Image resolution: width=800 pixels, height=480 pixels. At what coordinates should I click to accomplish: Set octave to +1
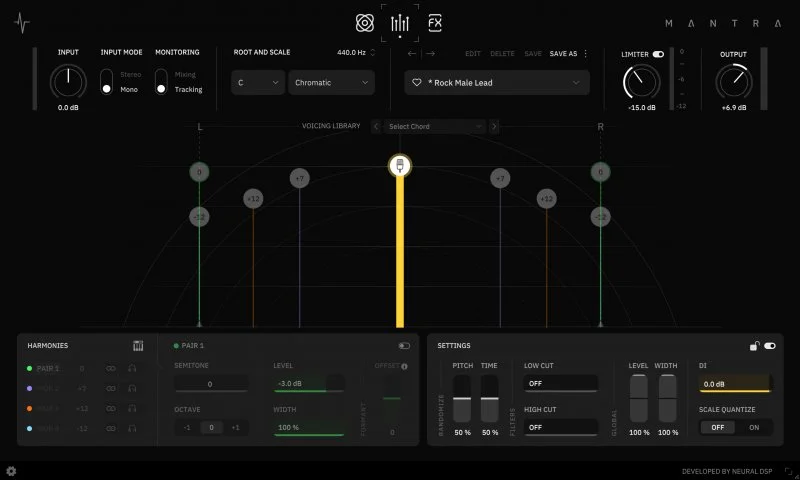click(x=235, y=427)
